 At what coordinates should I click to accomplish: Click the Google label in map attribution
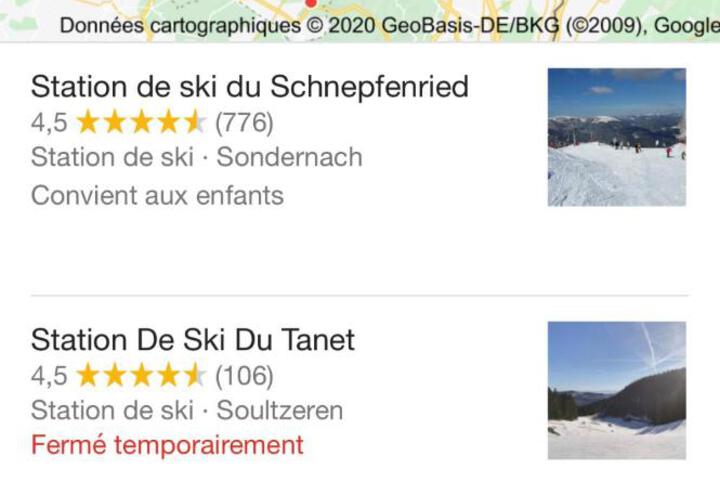(687, 25)
